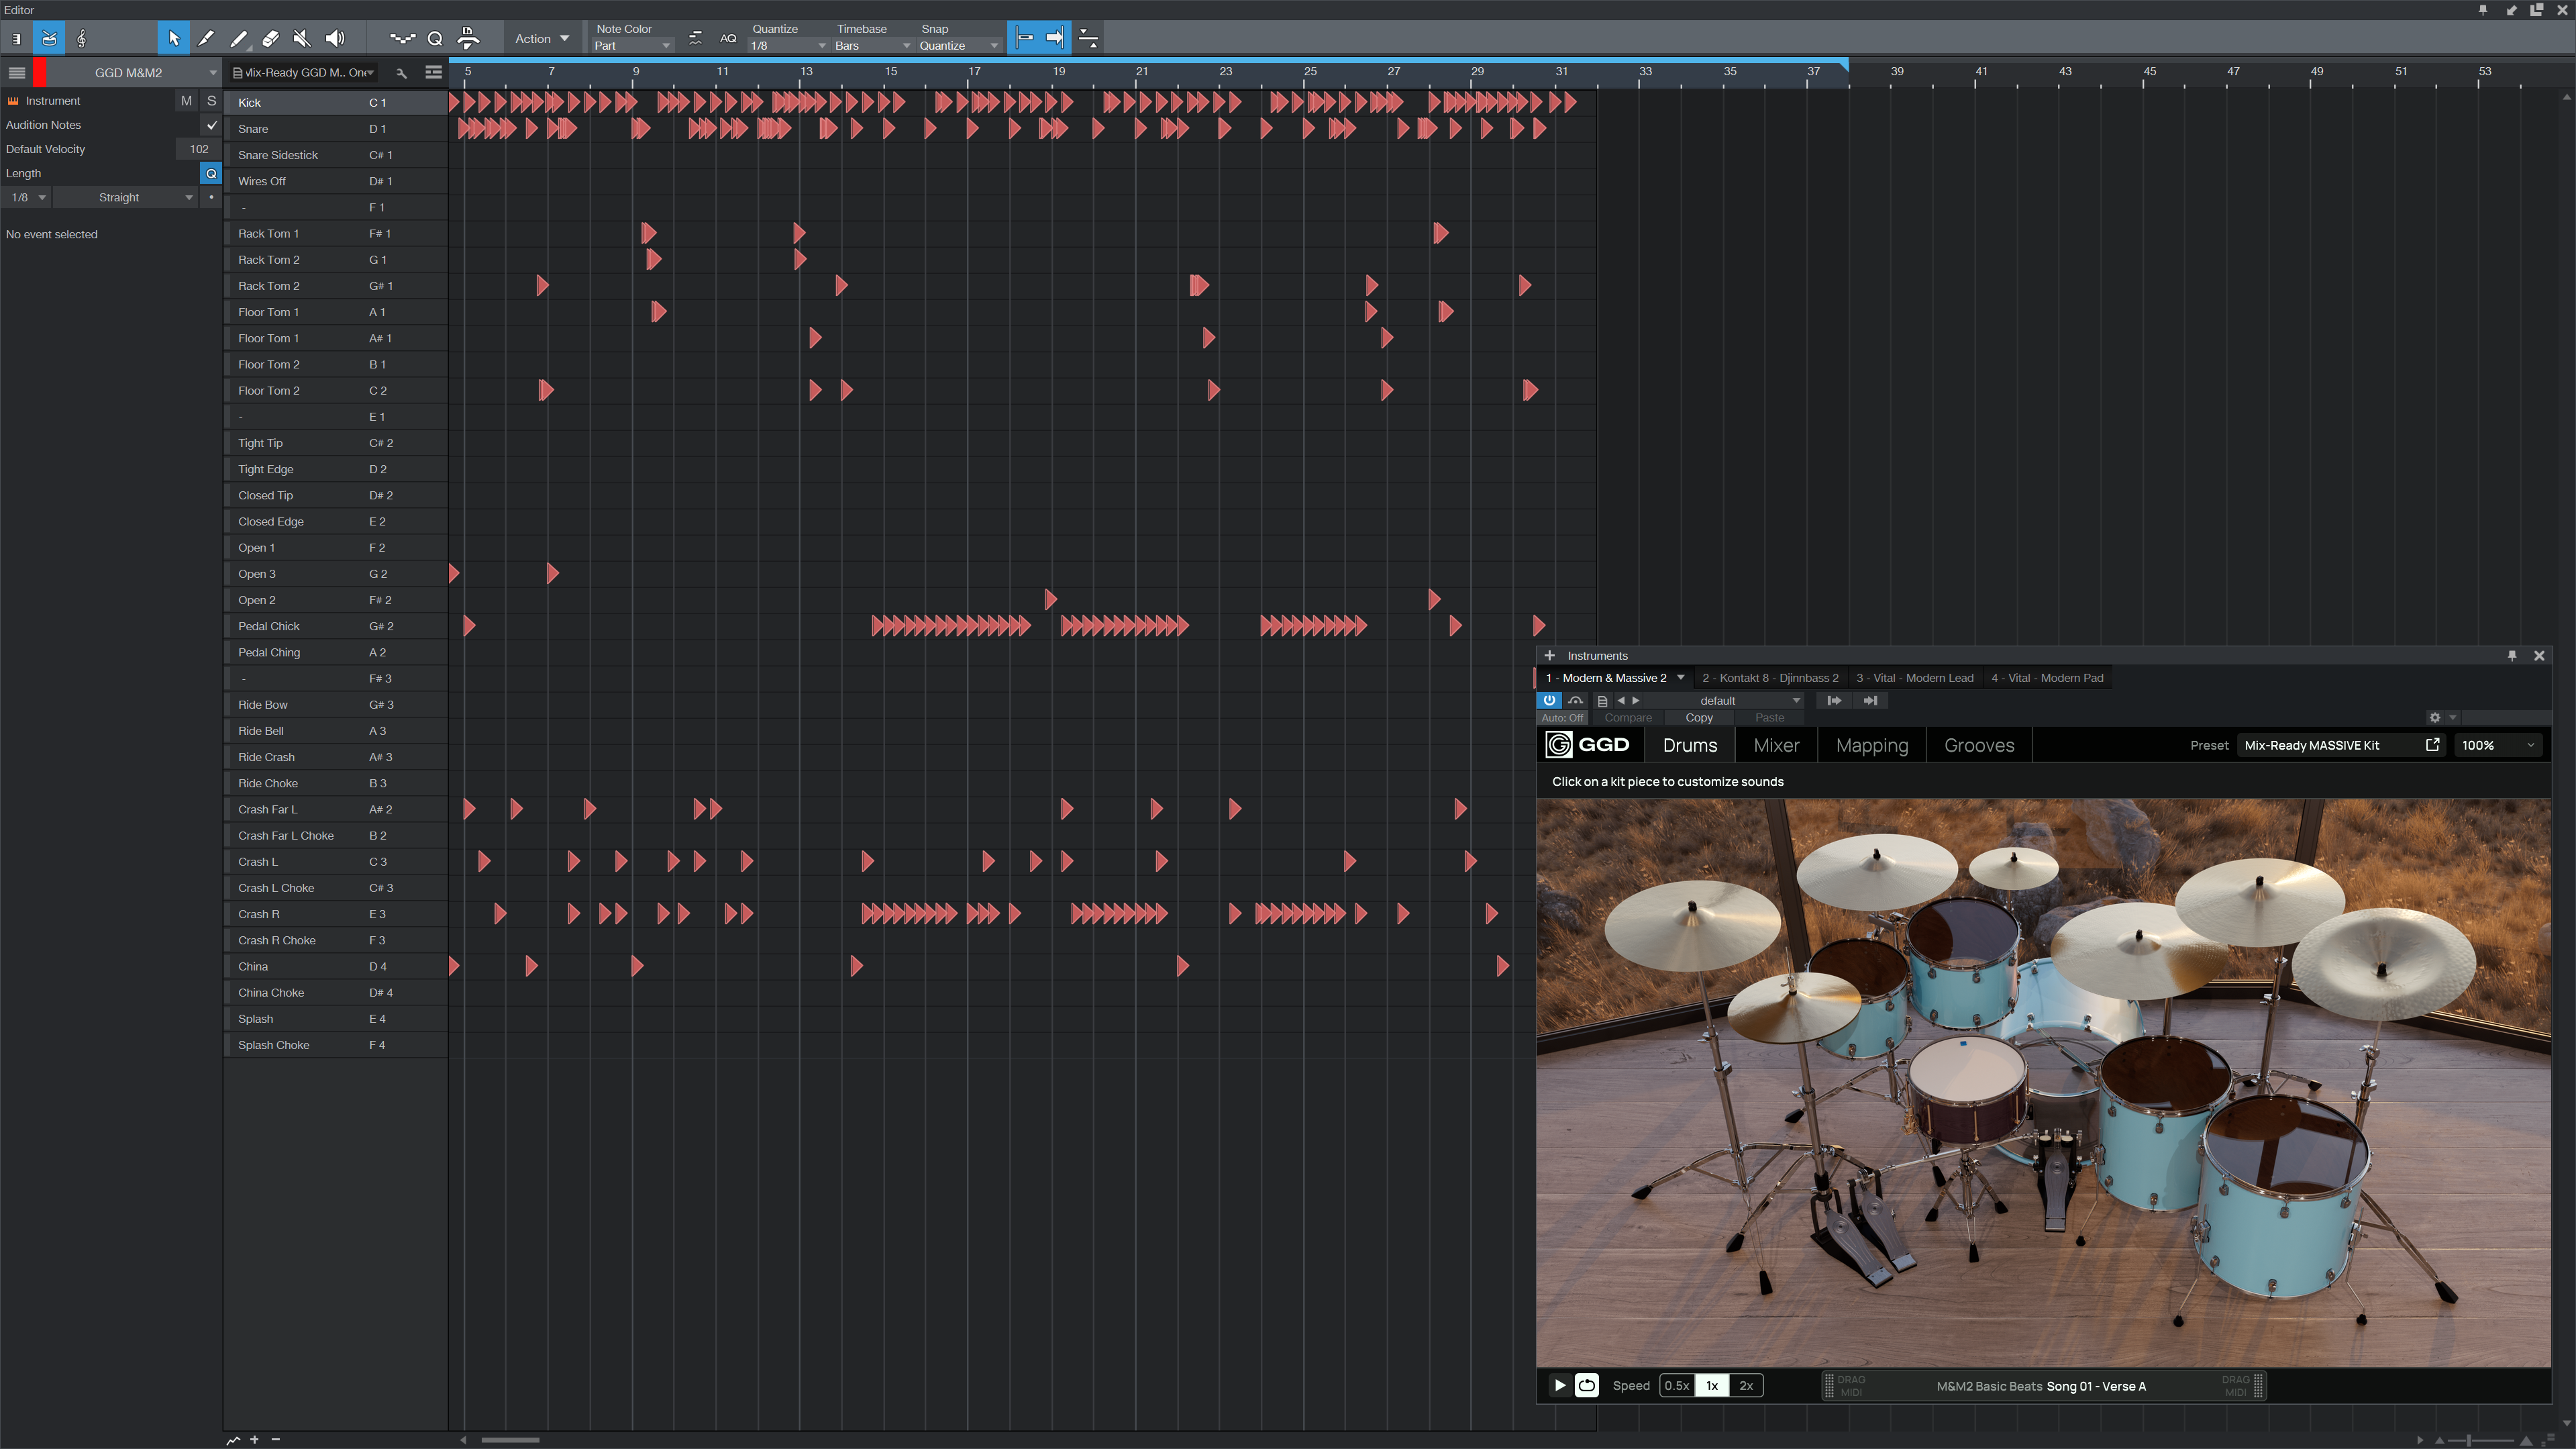Switch to the GGD Mixer tab
Image resolution: width=2576 pixels, height=1449 pixels.
(x=1776, y=745)
